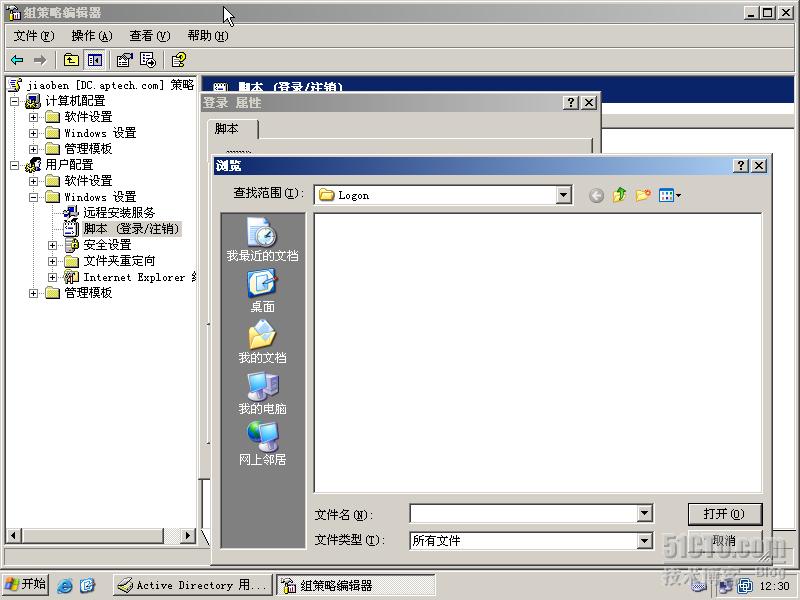Screen dimensions: 800x600
Task: Select 脚本 (登录/注销) in the tree
Action: (132, 229)
